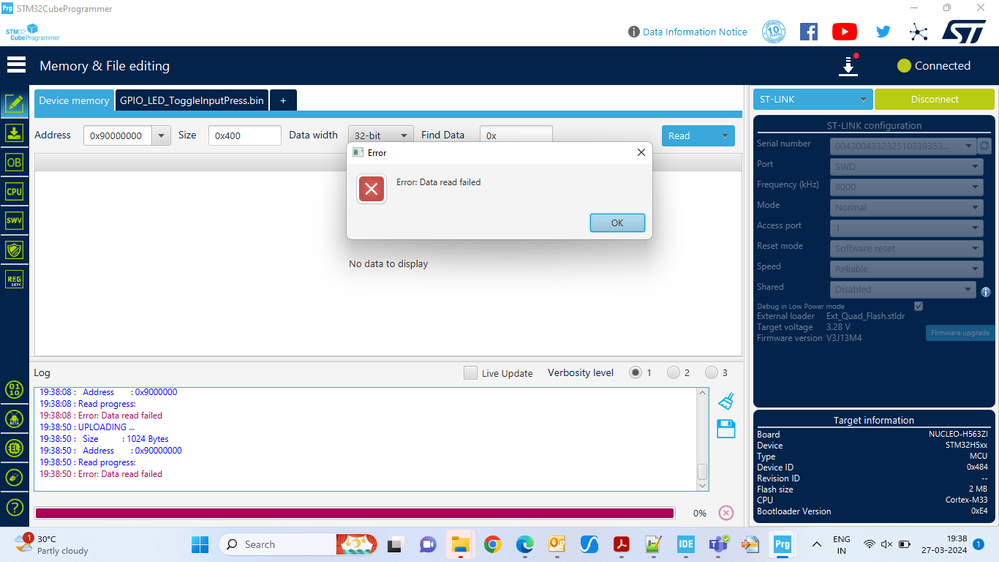Viewport: 999px width, 562px height.
Task: Select verbosity level 2 radio
Action: point(673,373)
